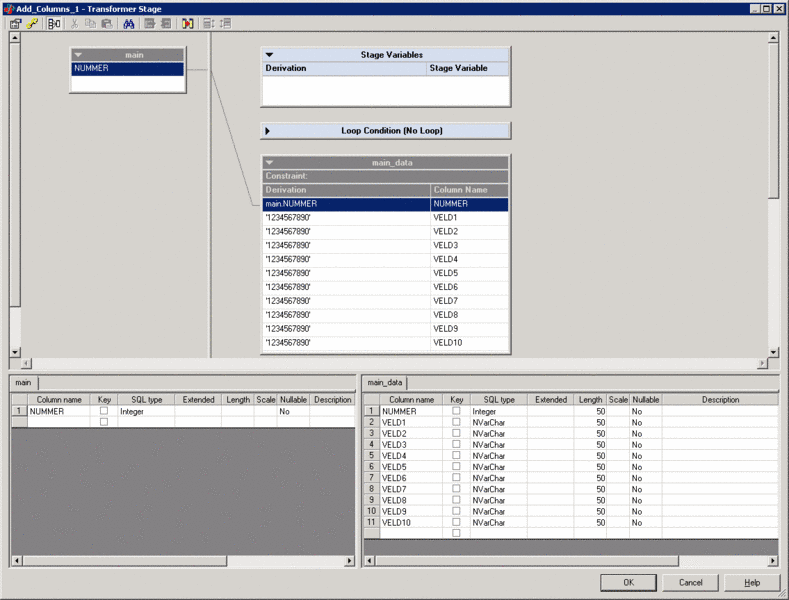Open Find and Replace binoculars icon
This screenshot has height=600, width=789.
click(129, 24)
